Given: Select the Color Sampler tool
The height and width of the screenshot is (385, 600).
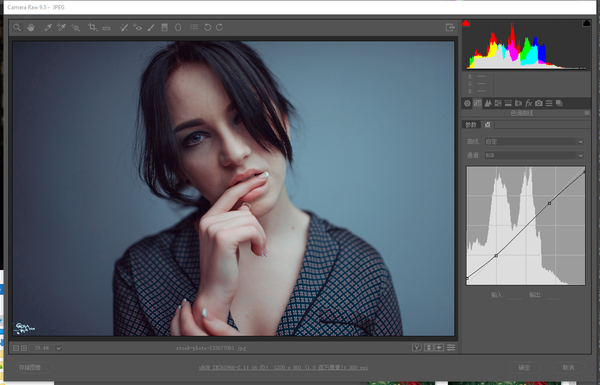Looking at the screenshot, I should tap(61, 27).
